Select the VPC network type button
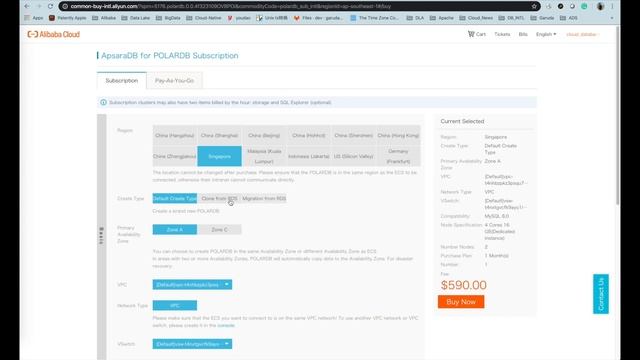 [175, 305]
